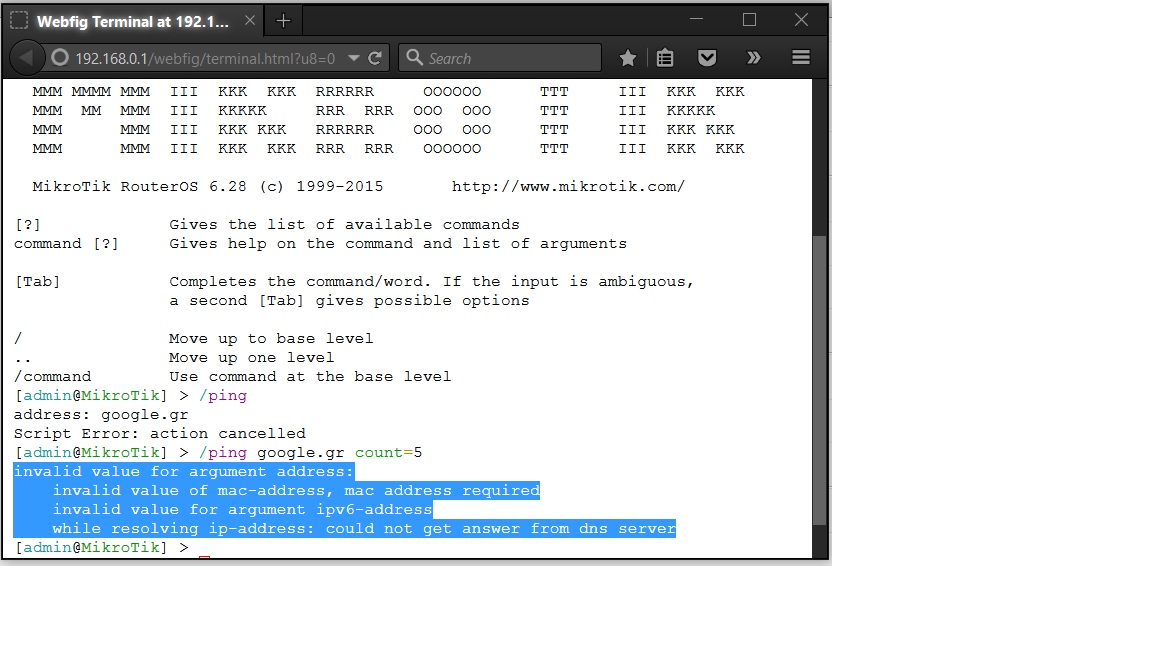The width and height of the screenshot is (1152, 648).
Task: Click 'could not get answer from dns server' line
Action: pos(364,529)
